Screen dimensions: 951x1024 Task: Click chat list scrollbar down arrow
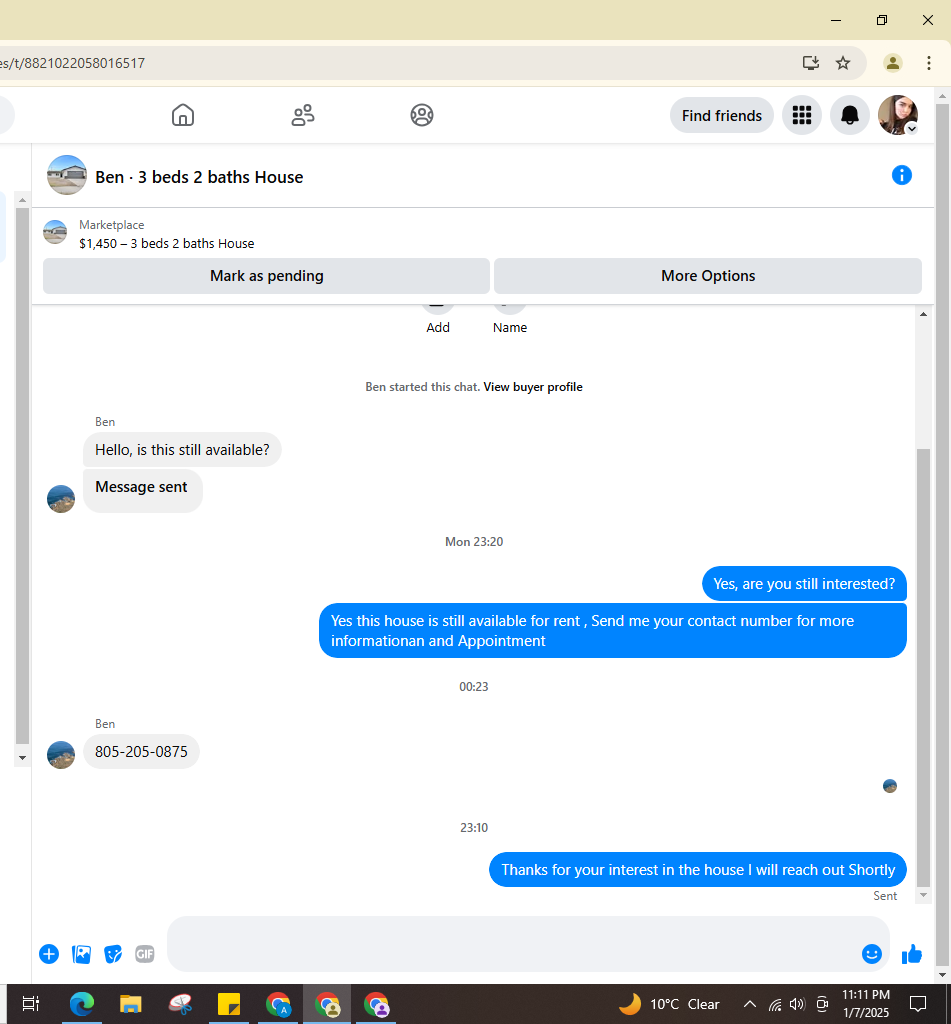pos(22,758)
